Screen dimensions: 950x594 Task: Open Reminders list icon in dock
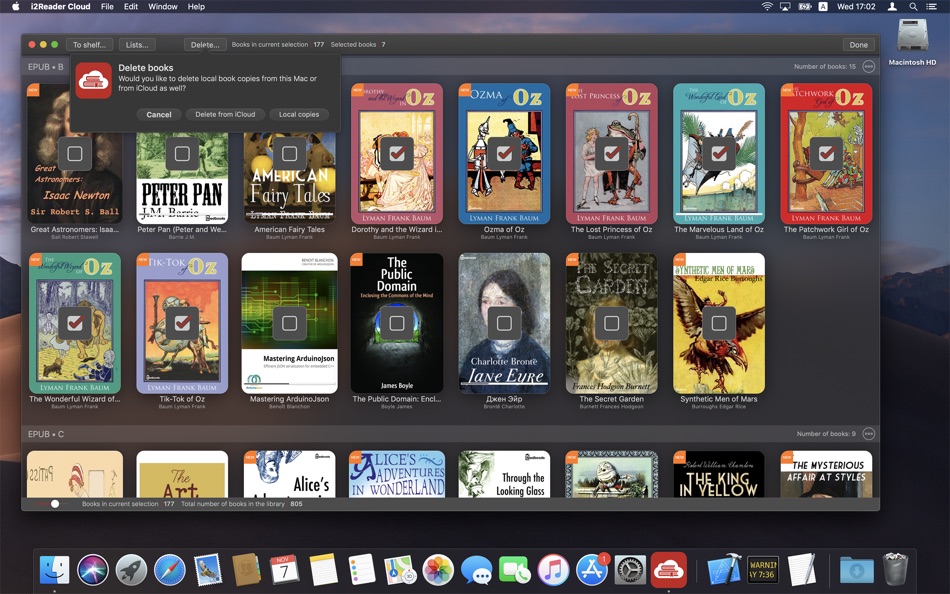362,570
